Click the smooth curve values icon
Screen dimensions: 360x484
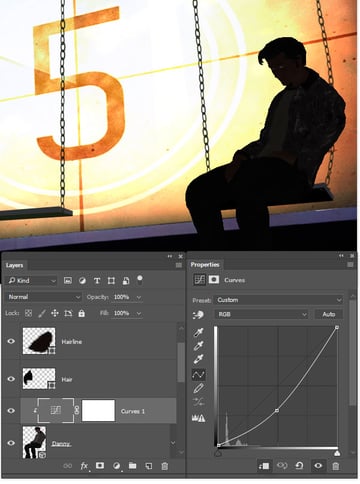pos(199,402)
